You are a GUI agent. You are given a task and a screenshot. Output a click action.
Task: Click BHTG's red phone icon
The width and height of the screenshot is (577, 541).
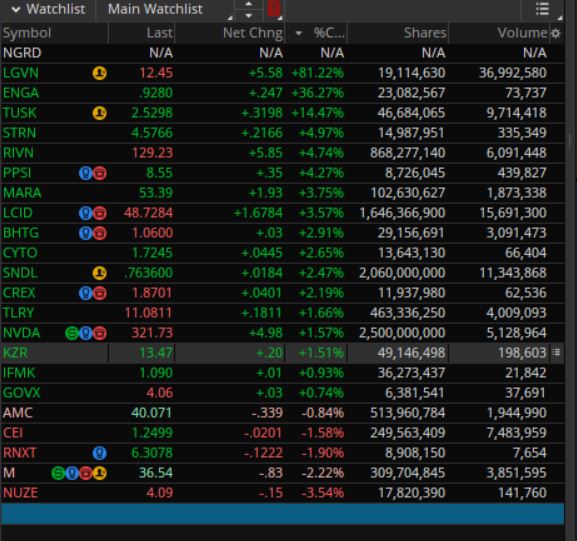(100, 233)
